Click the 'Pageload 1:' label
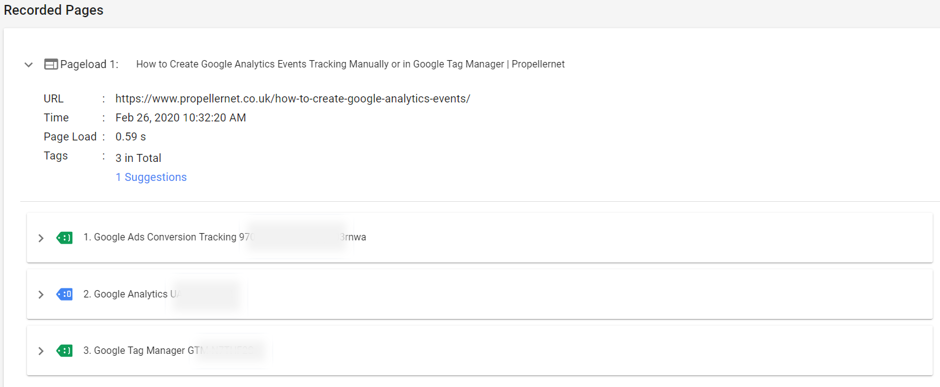 (x=89, y=64)
